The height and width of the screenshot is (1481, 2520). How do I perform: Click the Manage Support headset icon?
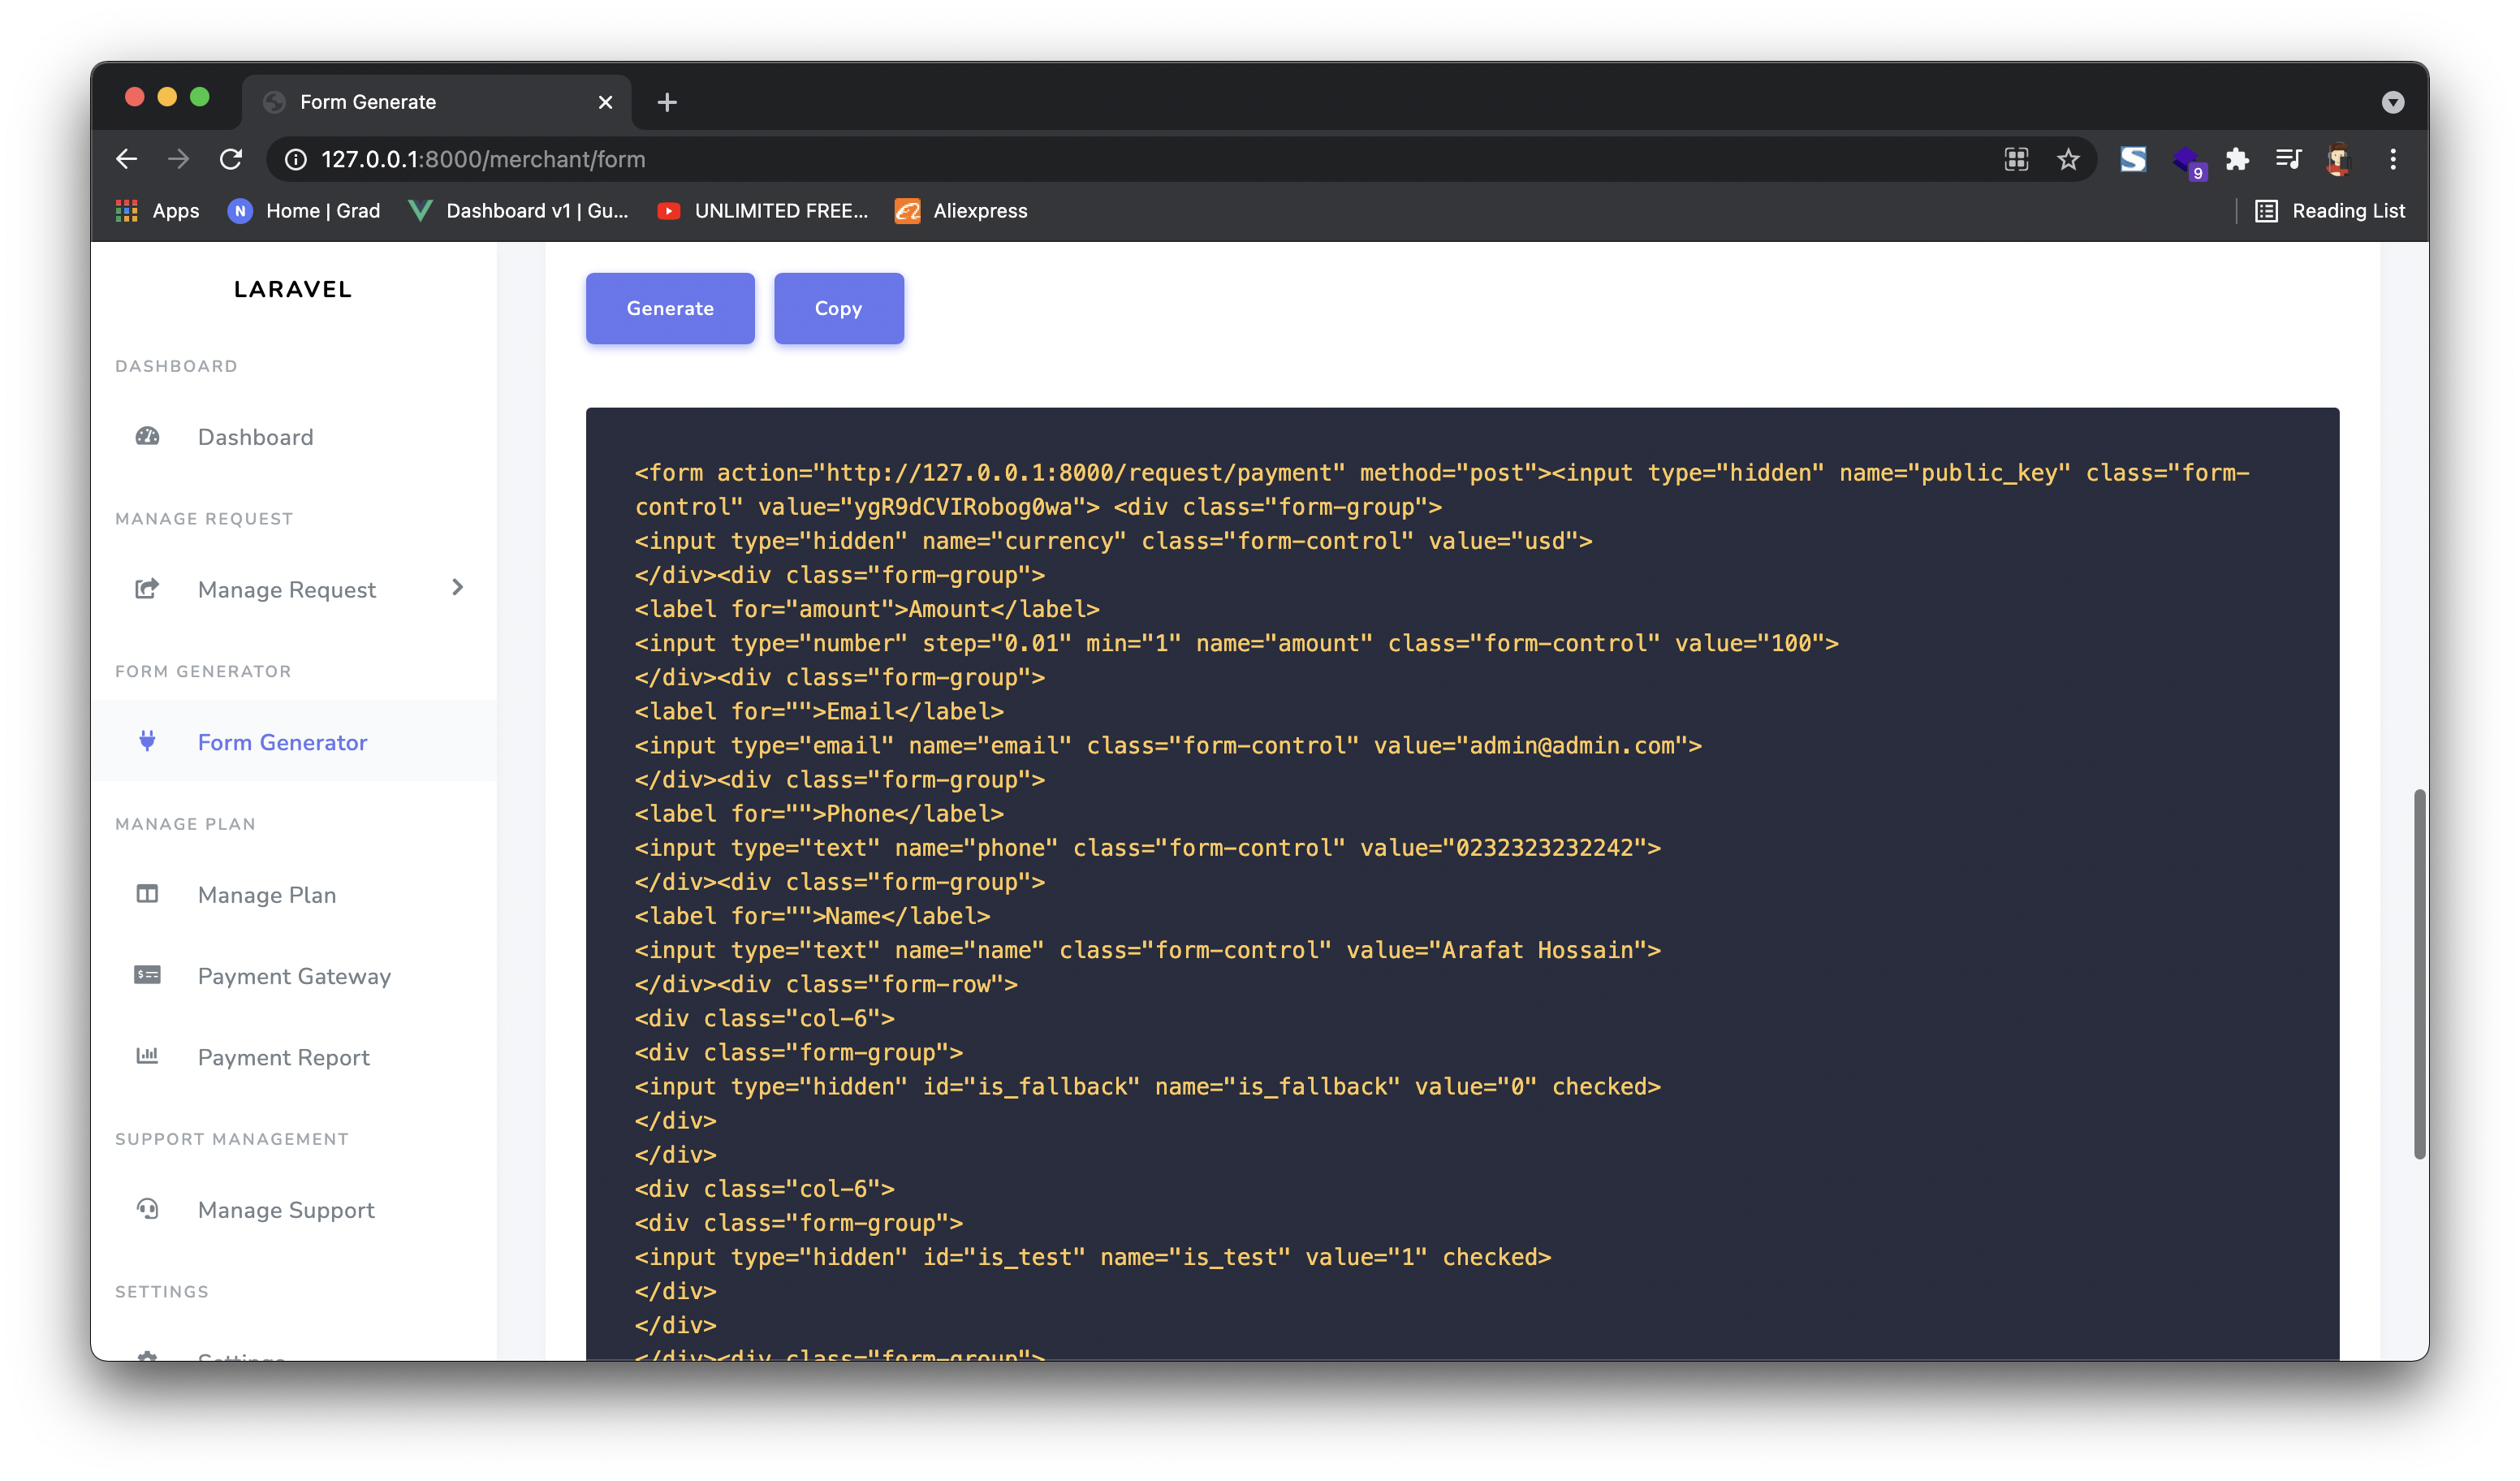(x=147, y=1209)
